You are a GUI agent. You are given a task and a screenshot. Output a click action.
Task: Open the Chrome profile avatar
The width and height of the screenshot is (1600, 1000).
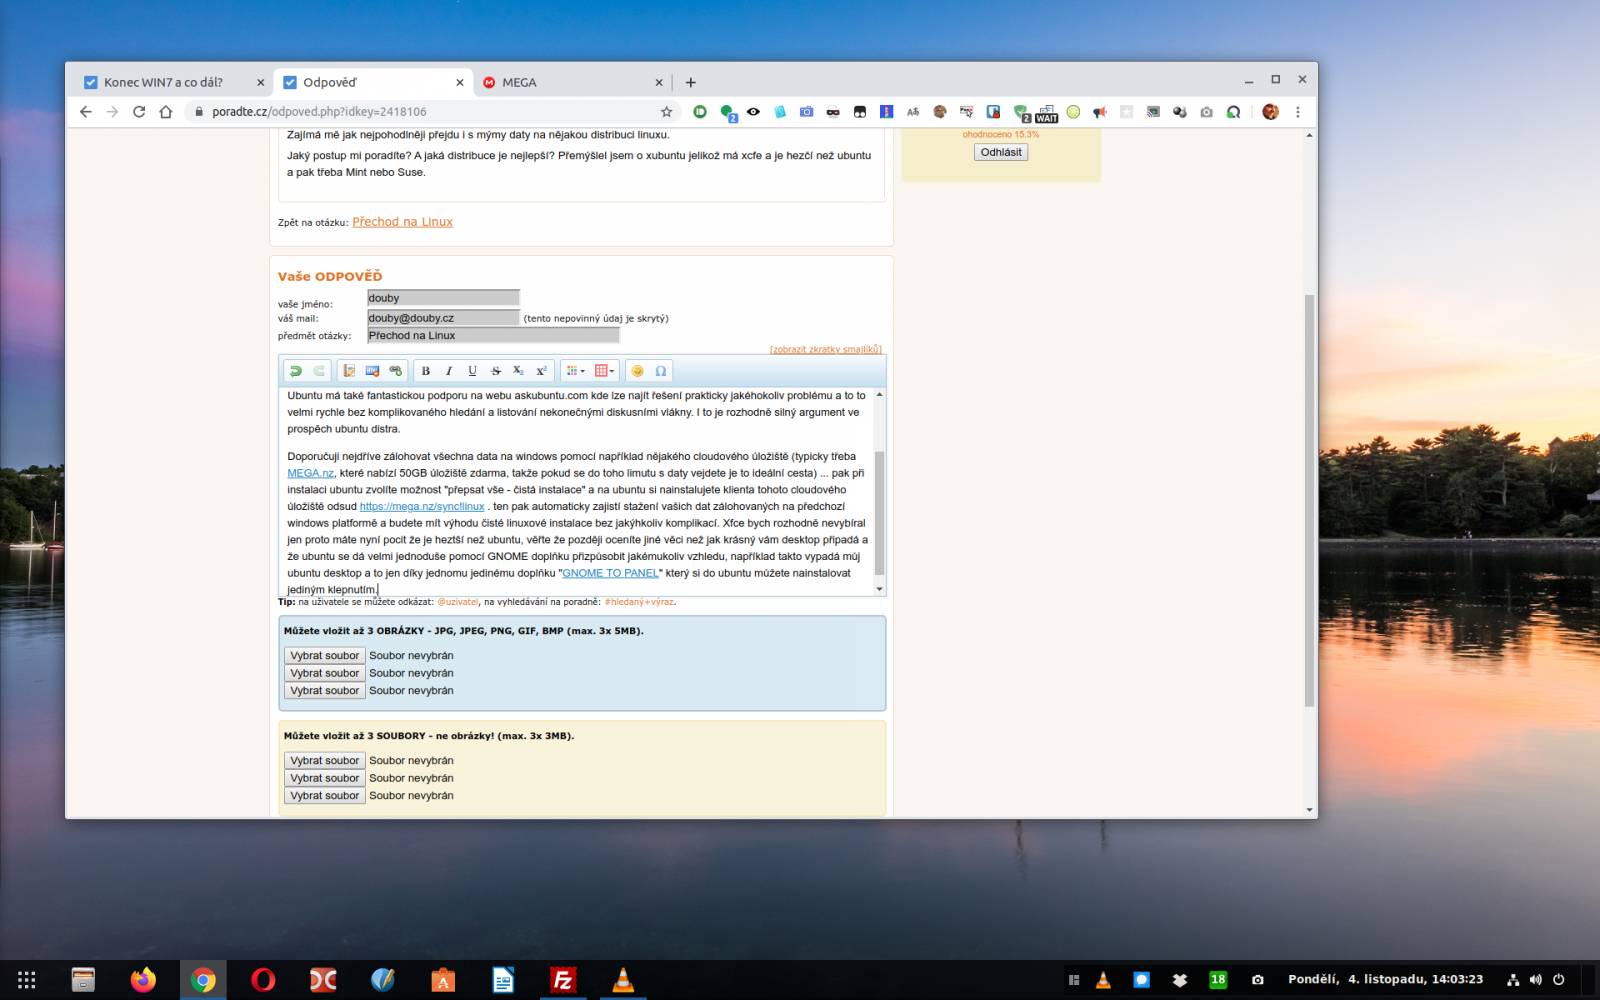coord(1270,112)
